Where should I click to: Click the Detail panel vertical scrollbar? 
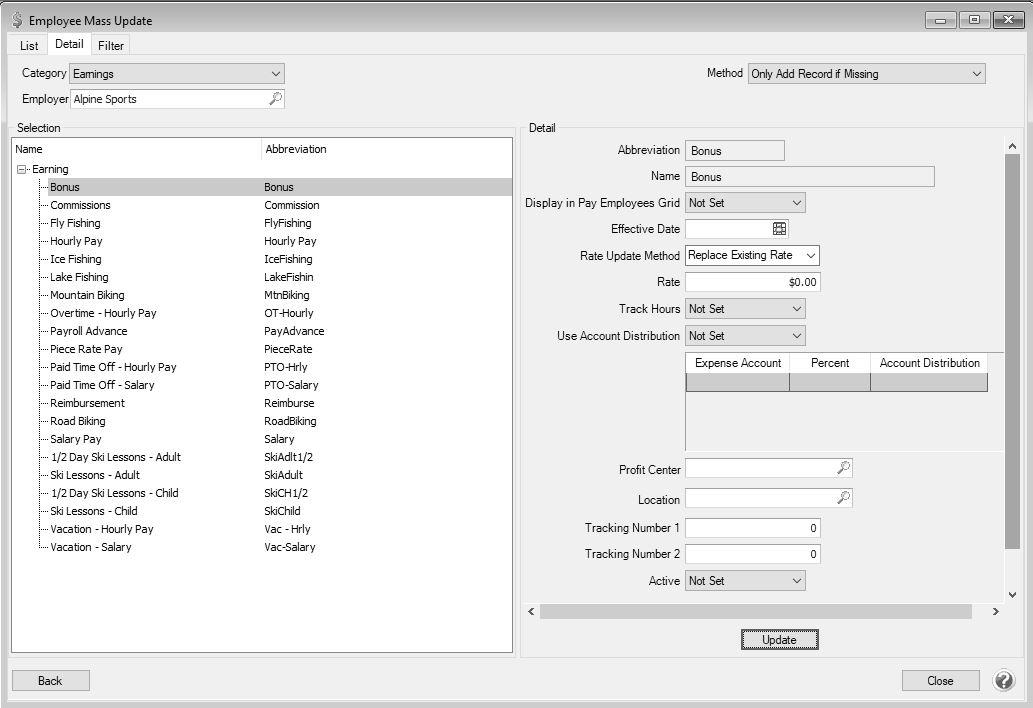tap(1012, 351)
